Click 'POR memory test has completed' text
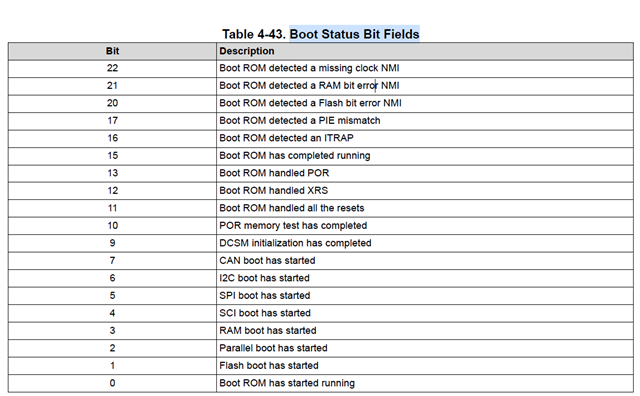This screenshot has width=640, height=396. (x=293, y=226)
